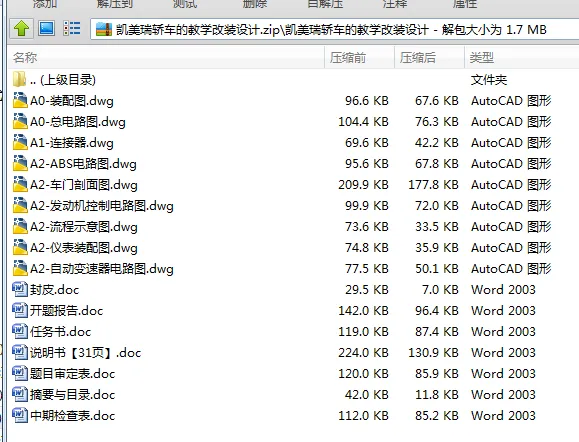Select file name A2-流程示意图.dwg
Image resolution: width=579 pixels, height=442 pixels.
84,227
